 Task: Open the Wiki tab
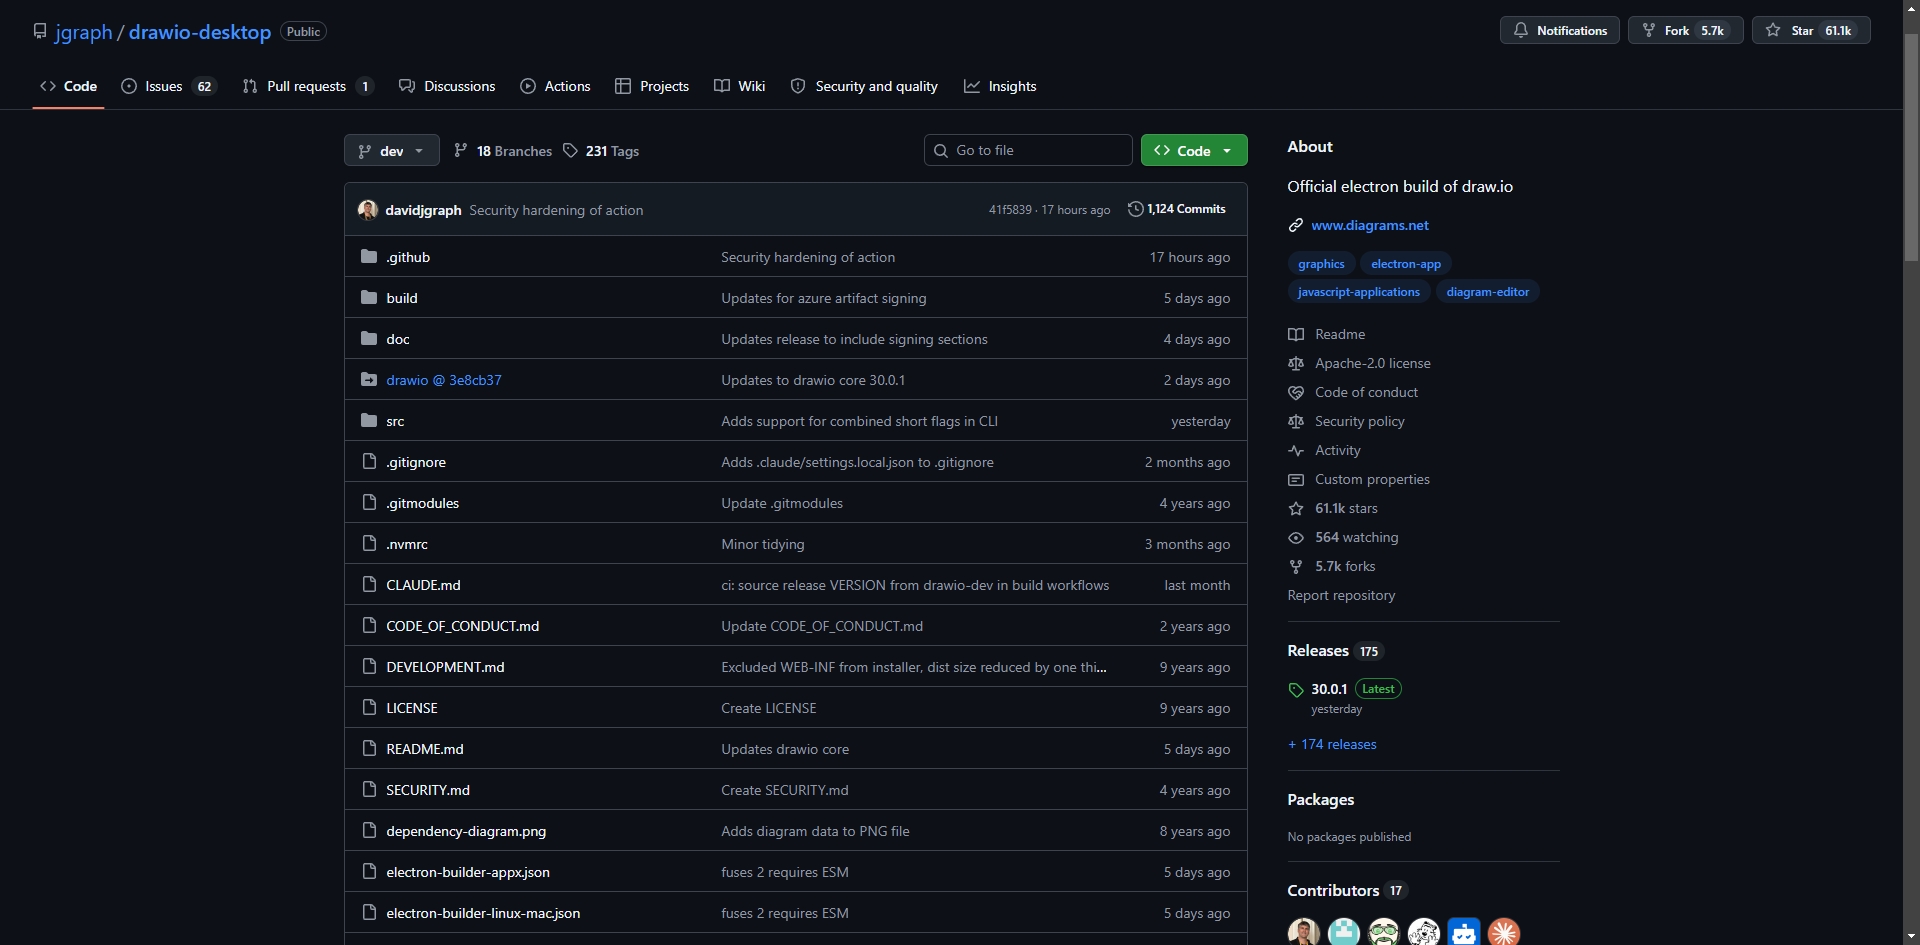[x=740, y=86]
